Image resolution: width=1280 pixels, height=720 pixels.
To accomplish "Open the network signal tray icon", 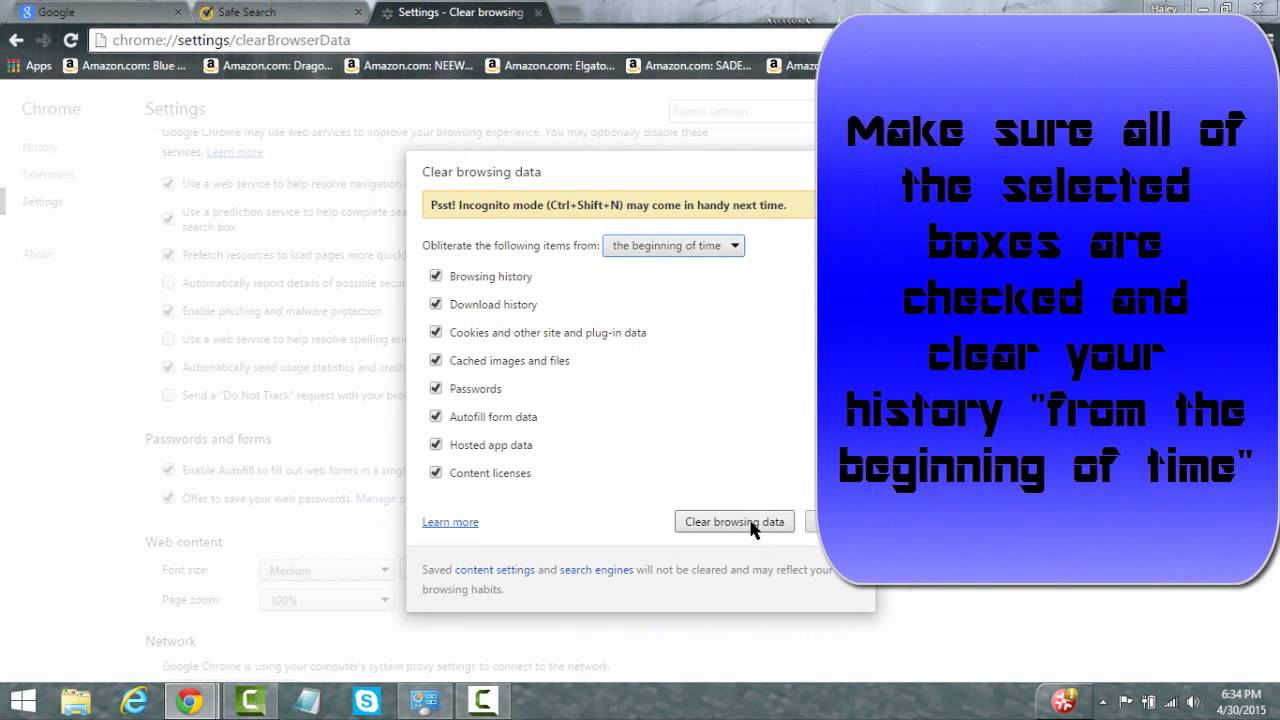I will pyautogui.click(x=1171, y=702).
